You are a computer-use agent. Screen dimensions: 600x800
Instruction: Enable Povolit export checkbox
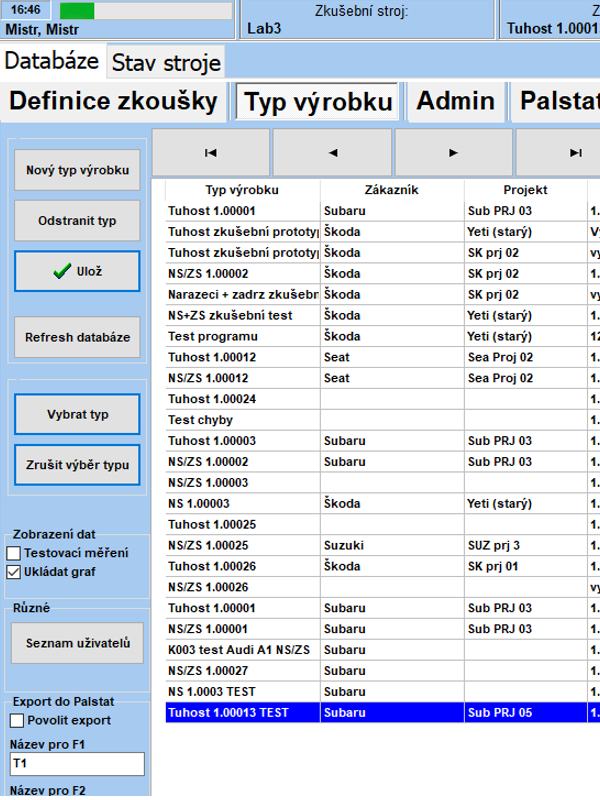(x=17, y=720)
